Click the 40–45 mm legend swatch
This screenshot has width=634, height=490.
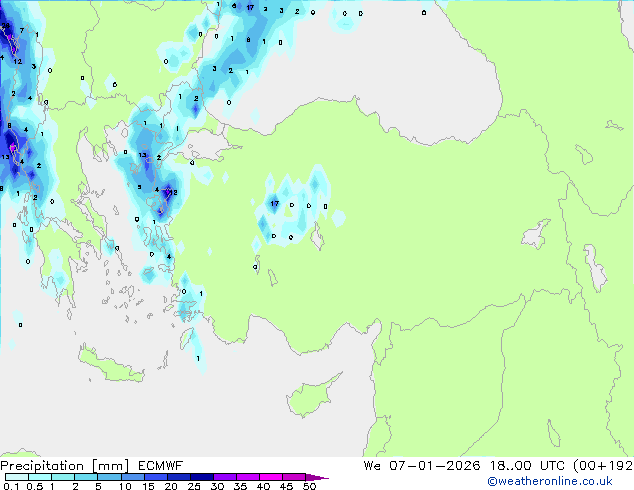(271, 477)
